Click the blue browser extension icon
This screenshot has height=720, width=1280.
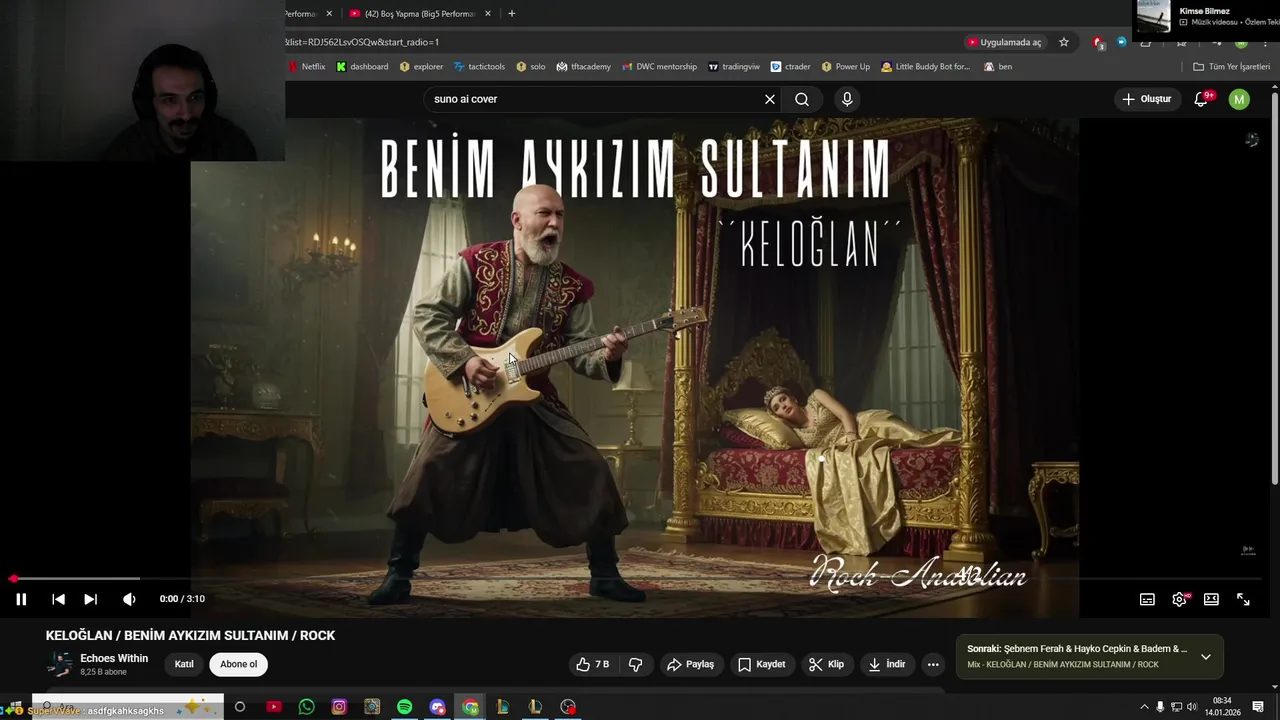click(x=1122, y=41)
